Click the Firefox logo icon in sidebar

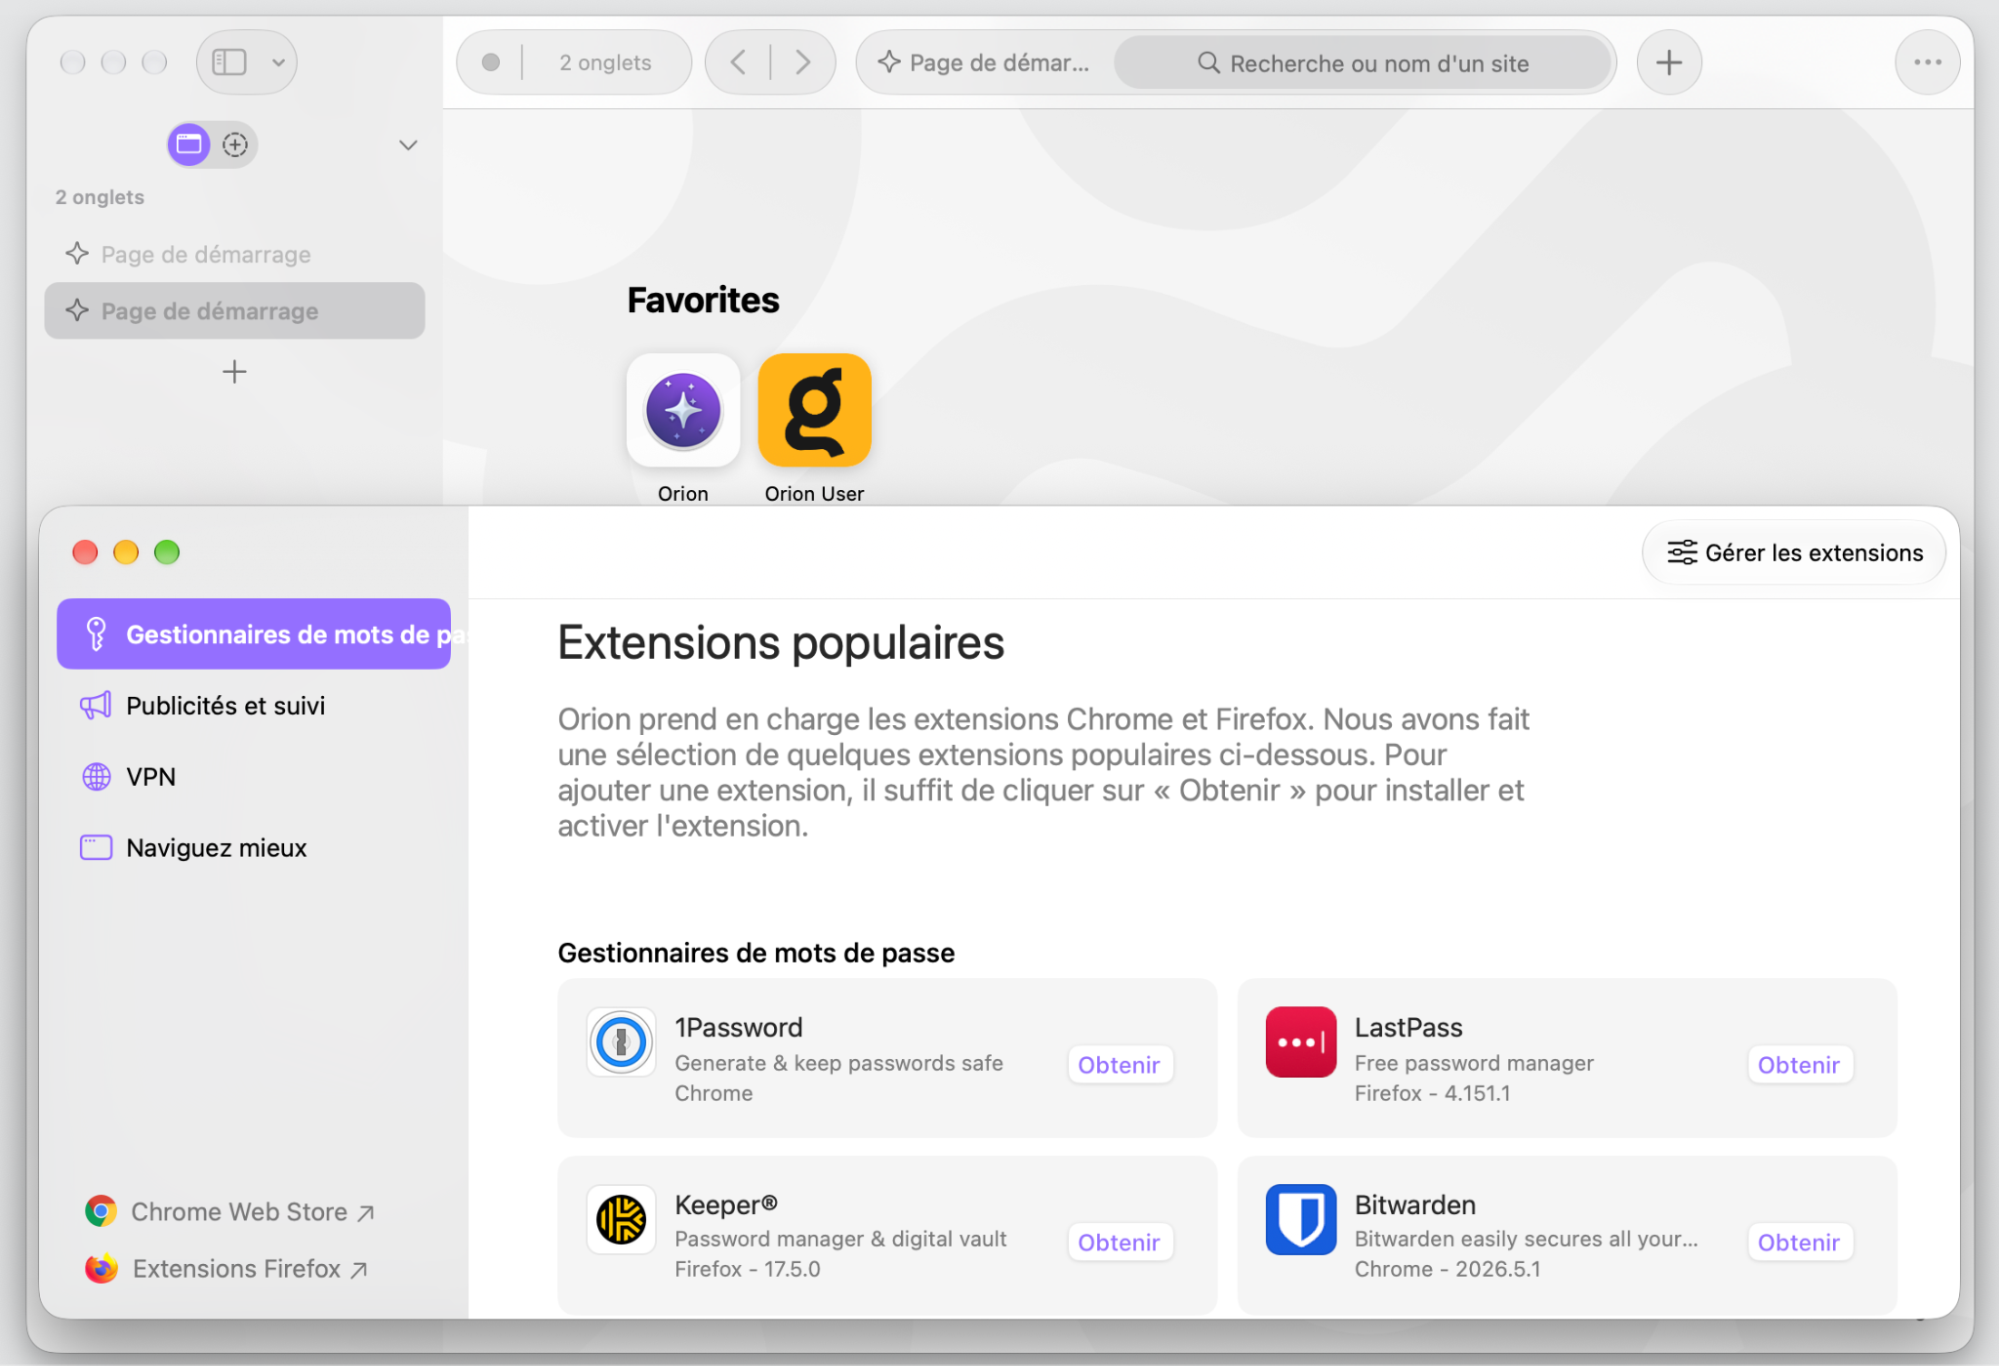pyautogui.click(x=101, y=1268)
